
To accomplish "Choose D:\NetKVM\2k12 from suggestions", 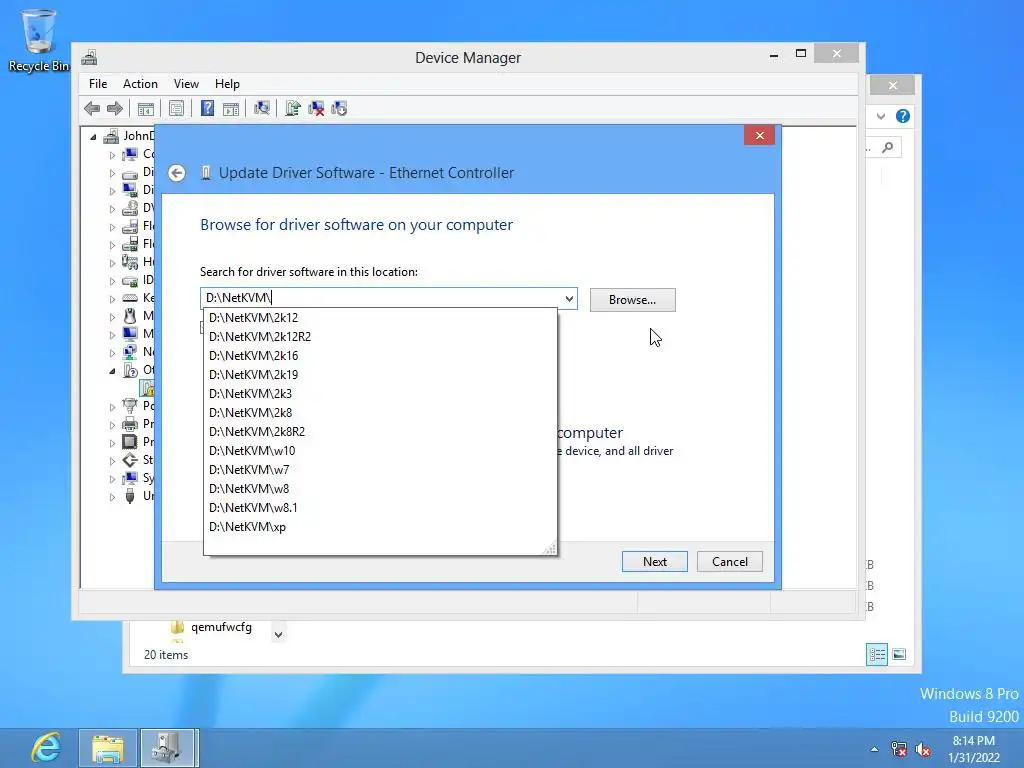I will 380,317.
